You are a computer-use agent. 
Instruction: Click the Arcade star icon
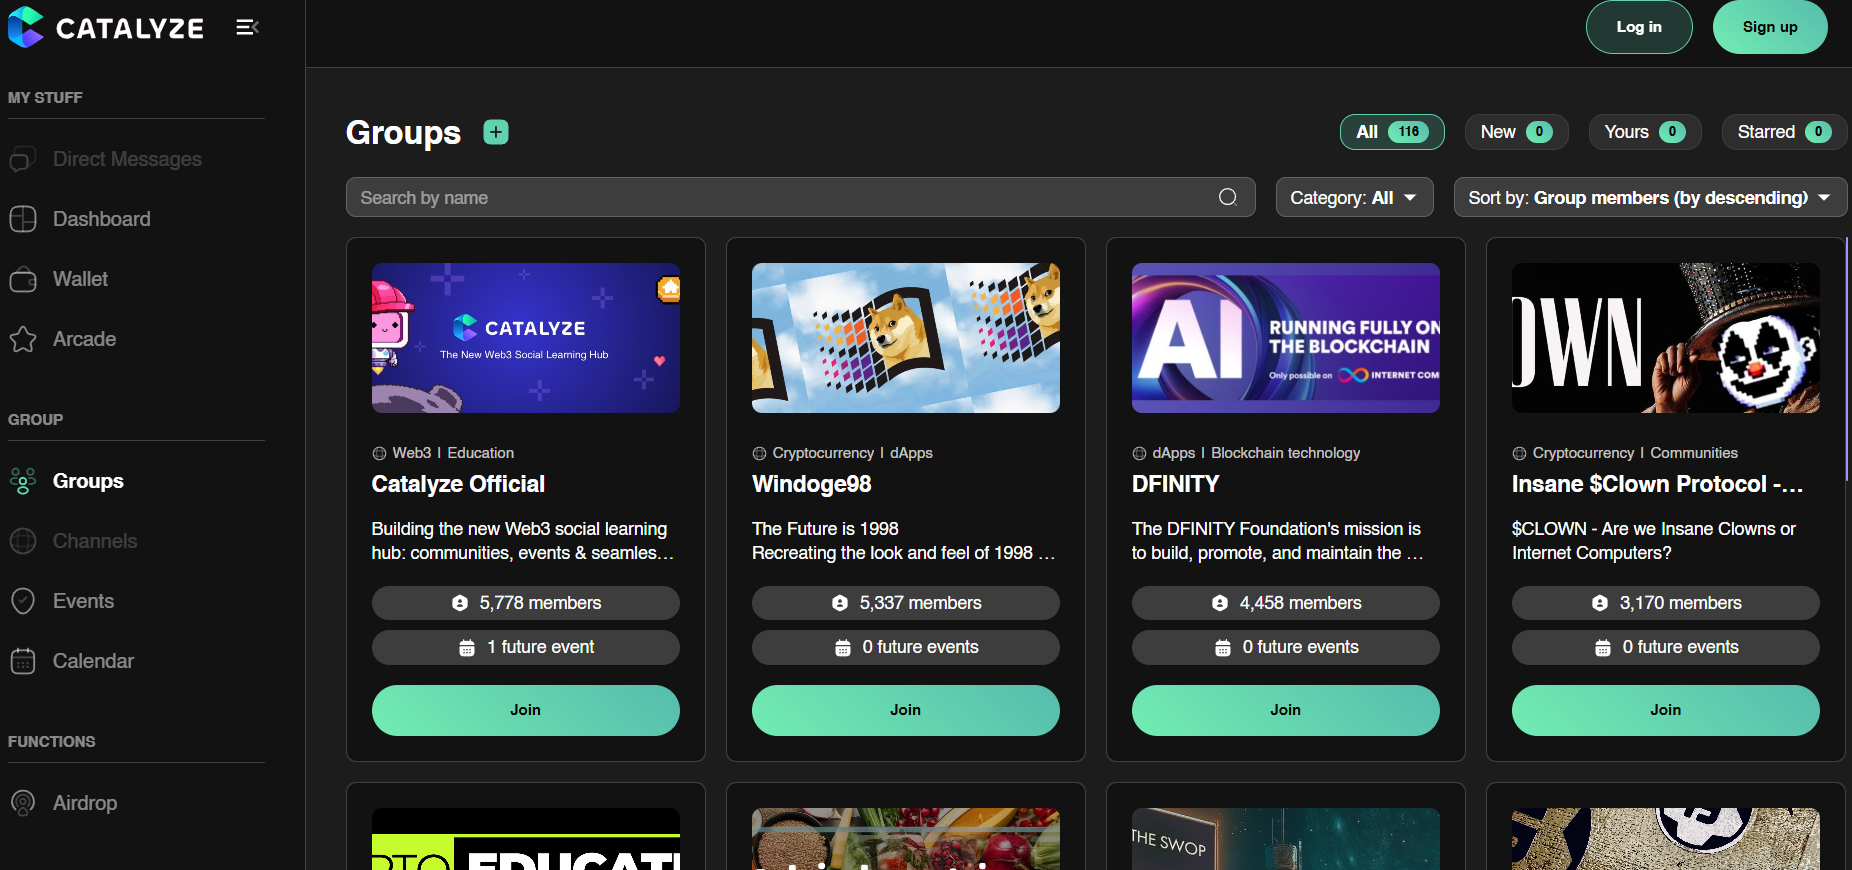point(23,339)
